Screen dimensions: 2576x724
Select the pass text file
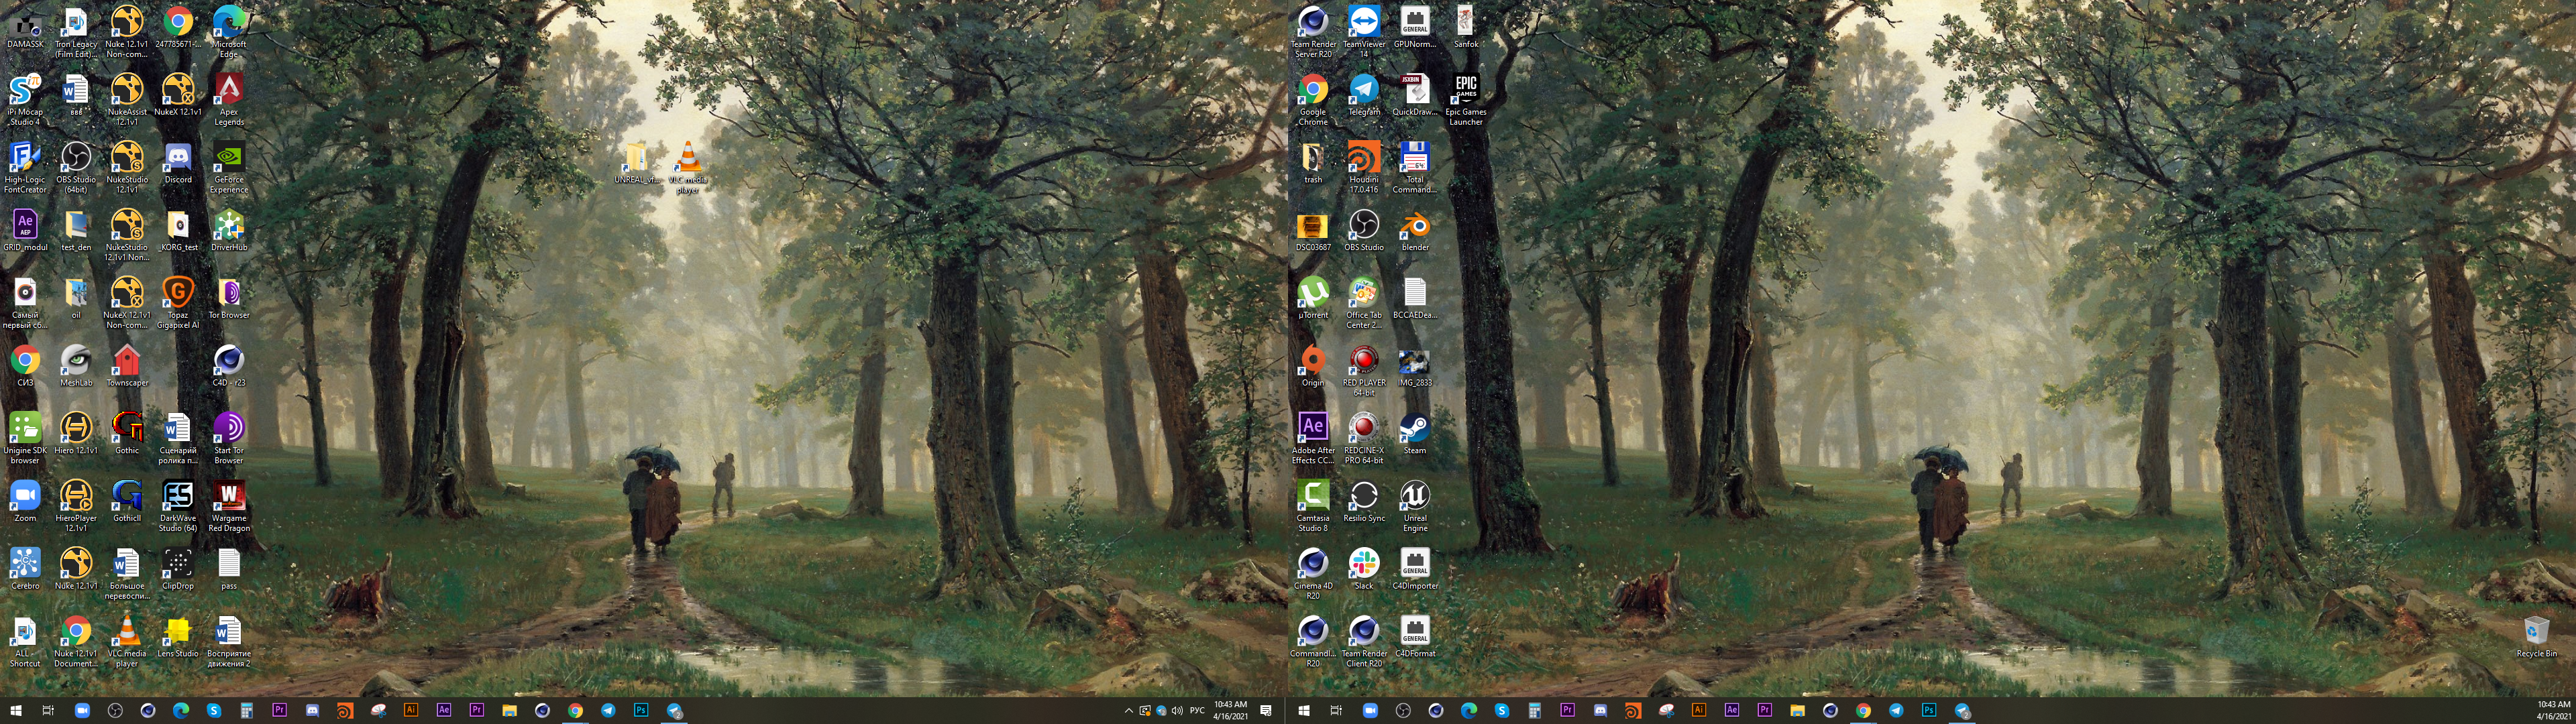pos(229,569)
